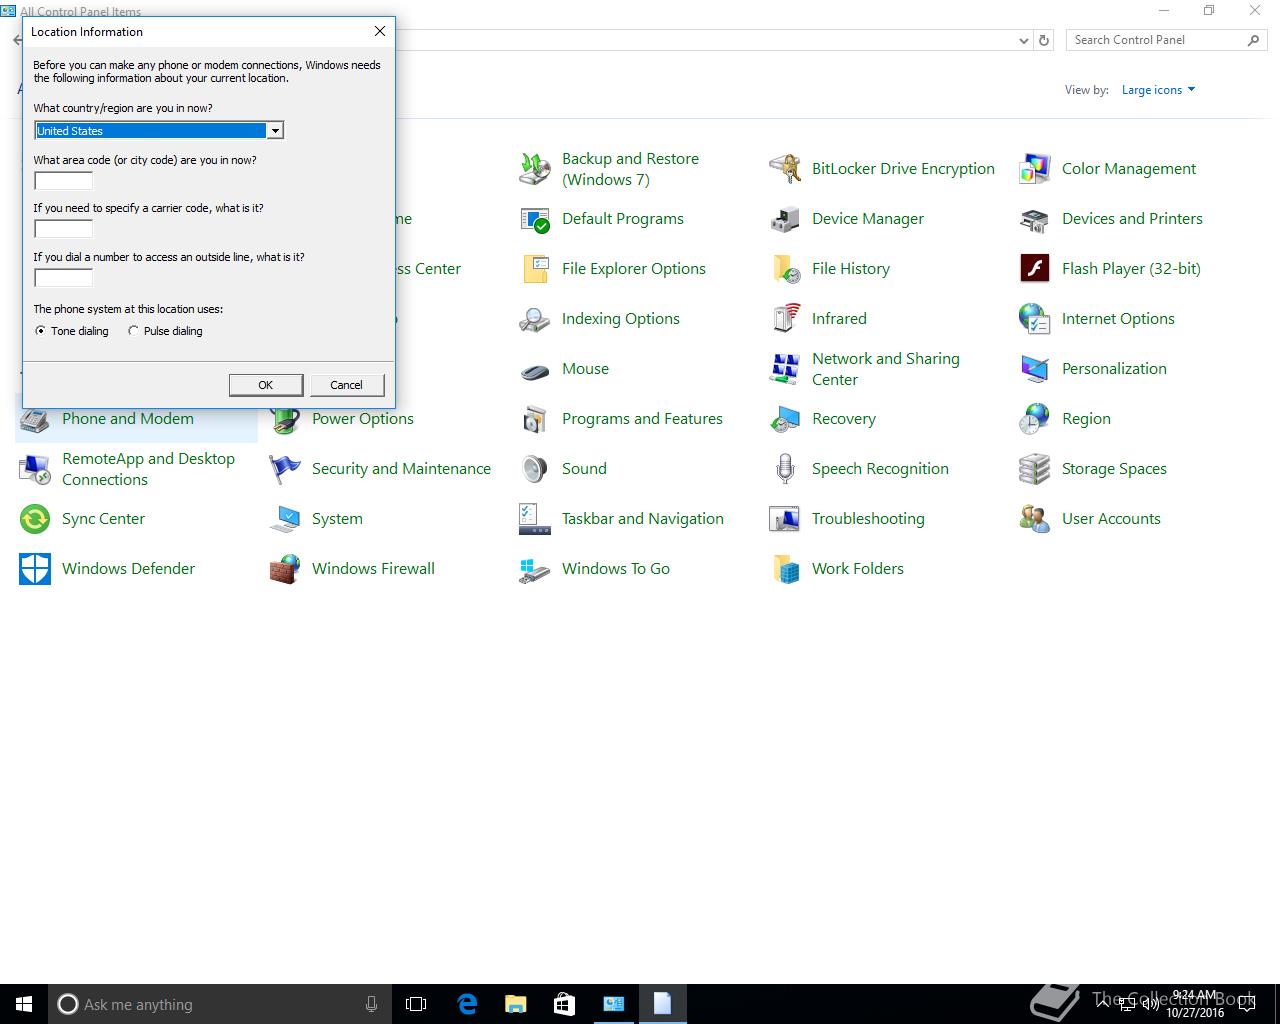Click the area code input field
This screenshot has width=1280, height=1024.
(x=64, y=181)
